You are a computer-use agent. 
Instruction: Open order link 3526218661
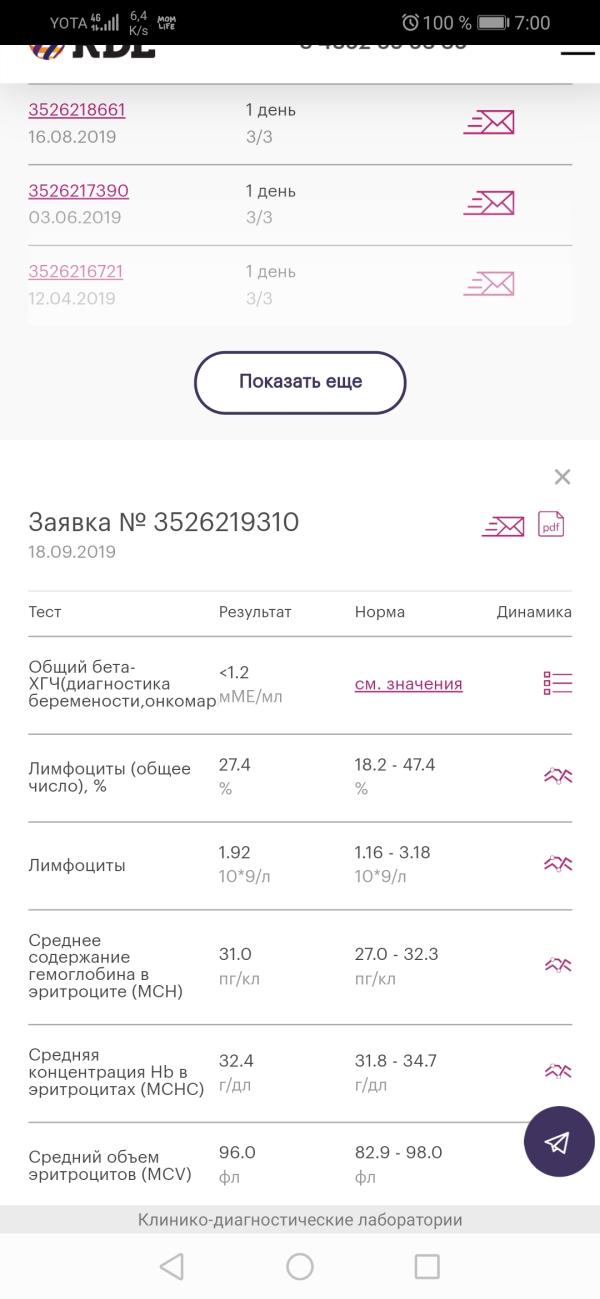77,110
